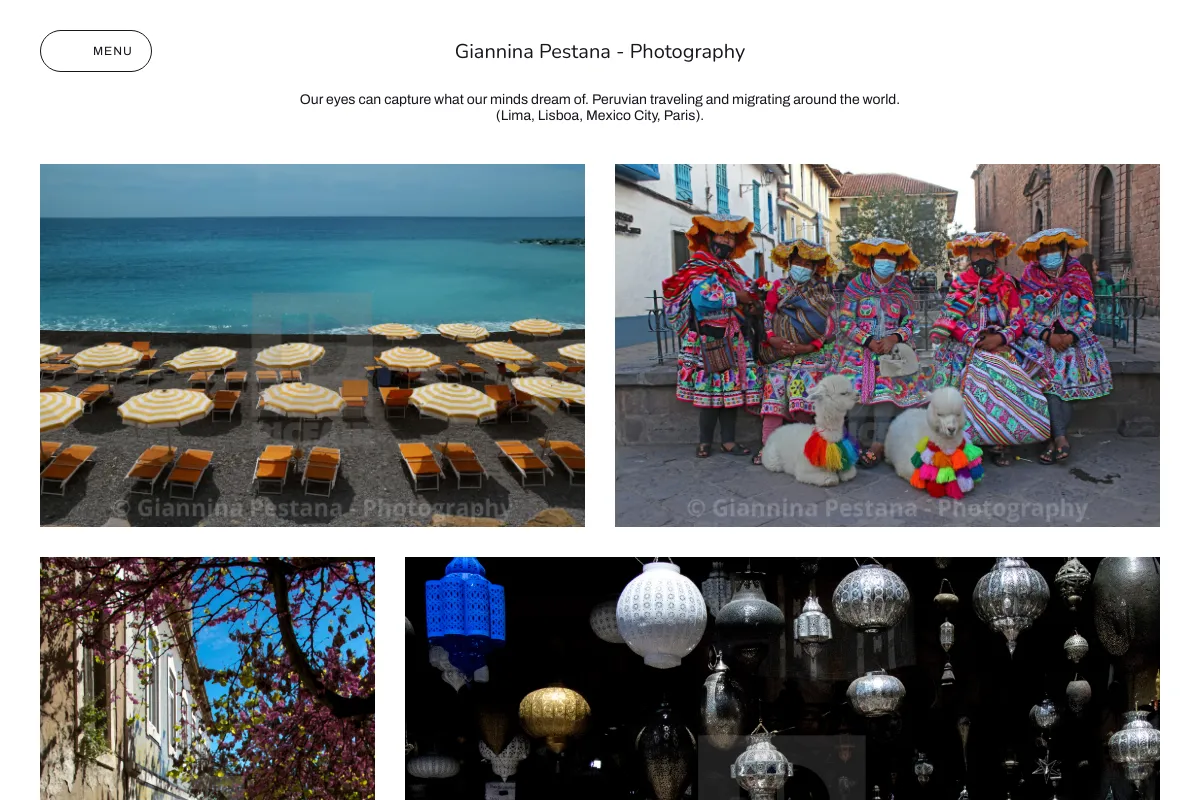Screen dimensions: 1200x800
Task: Click the Giannina Pestana - Photography site title
Action: (600, 51)
